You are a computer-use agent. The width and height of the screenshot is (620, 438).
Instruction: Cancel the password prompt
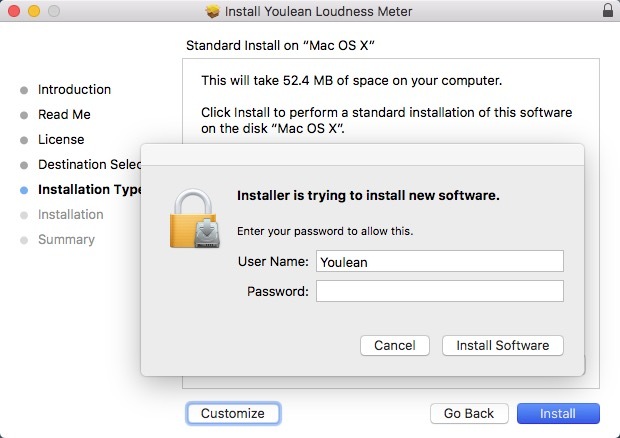click(394, 345)
